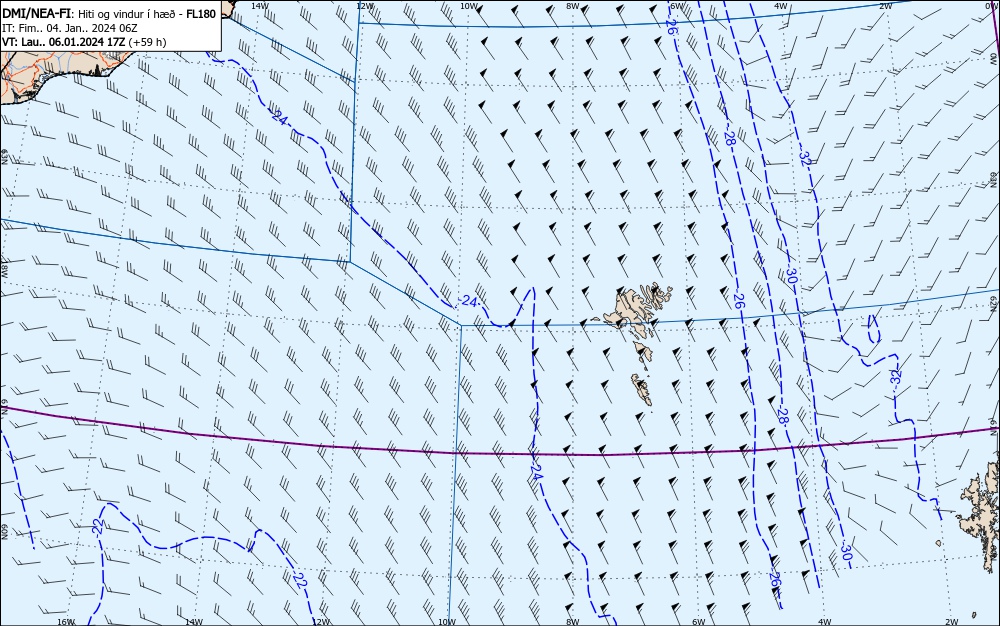Click the rotated 60N label on left edge
The height and width of the screenshot is (626, 1000).
(x=4, y=532)
